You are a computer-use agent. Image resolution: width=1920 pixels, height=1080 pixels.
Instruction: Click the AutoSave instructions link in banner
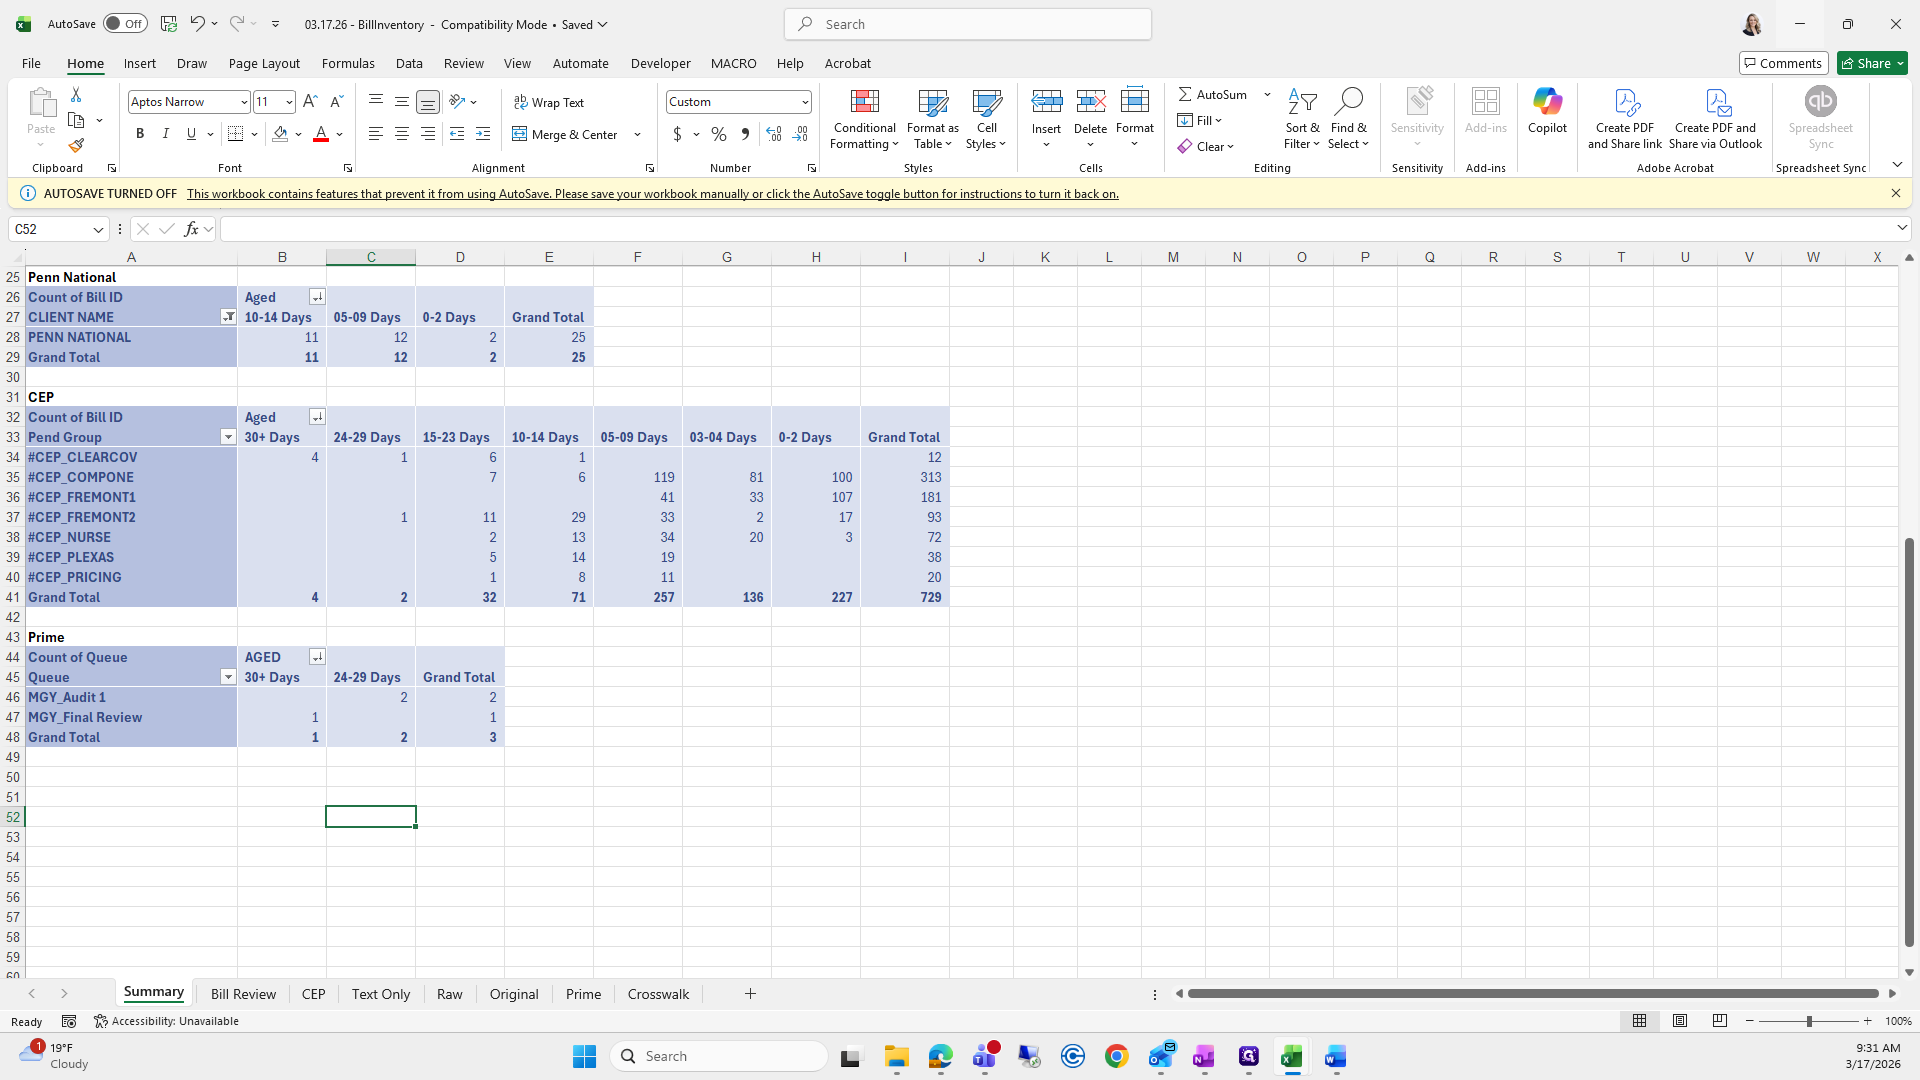click(652, 194)
